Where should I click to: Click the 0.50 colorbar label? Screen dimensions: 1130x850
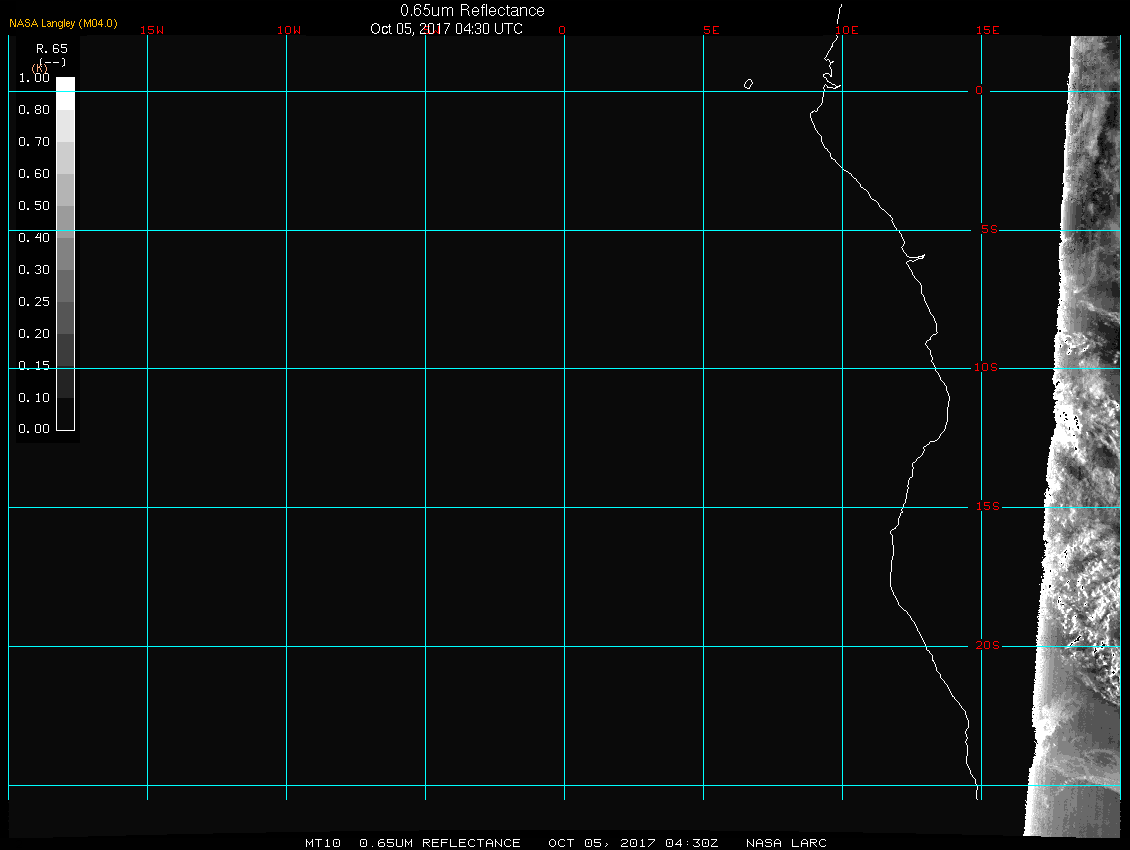(34, 205)
